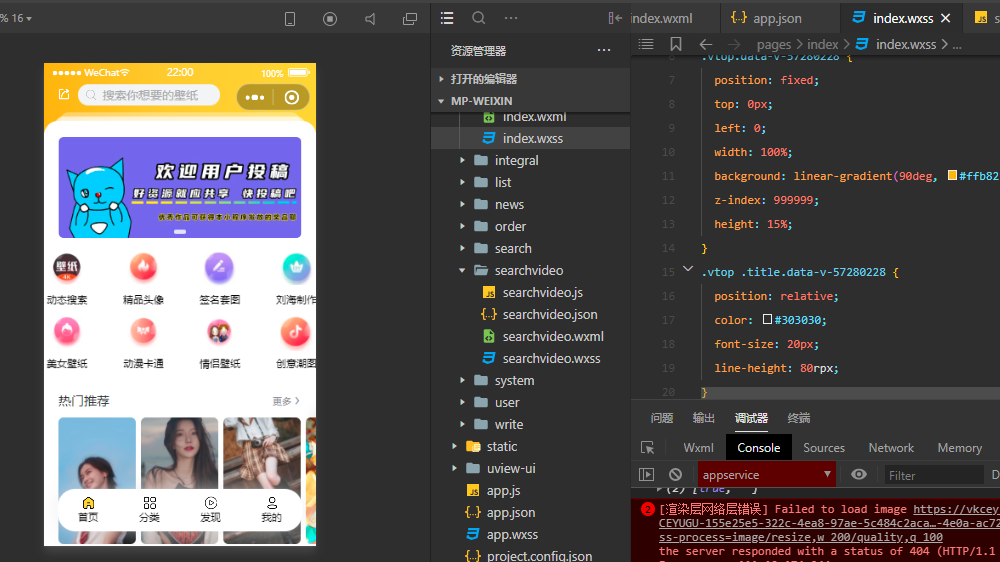The width and height of the screenshot is (1000, 562).
Task: Tap the mini program capsule menu dots
Action: pyautogui.click(x=254, y=98)
